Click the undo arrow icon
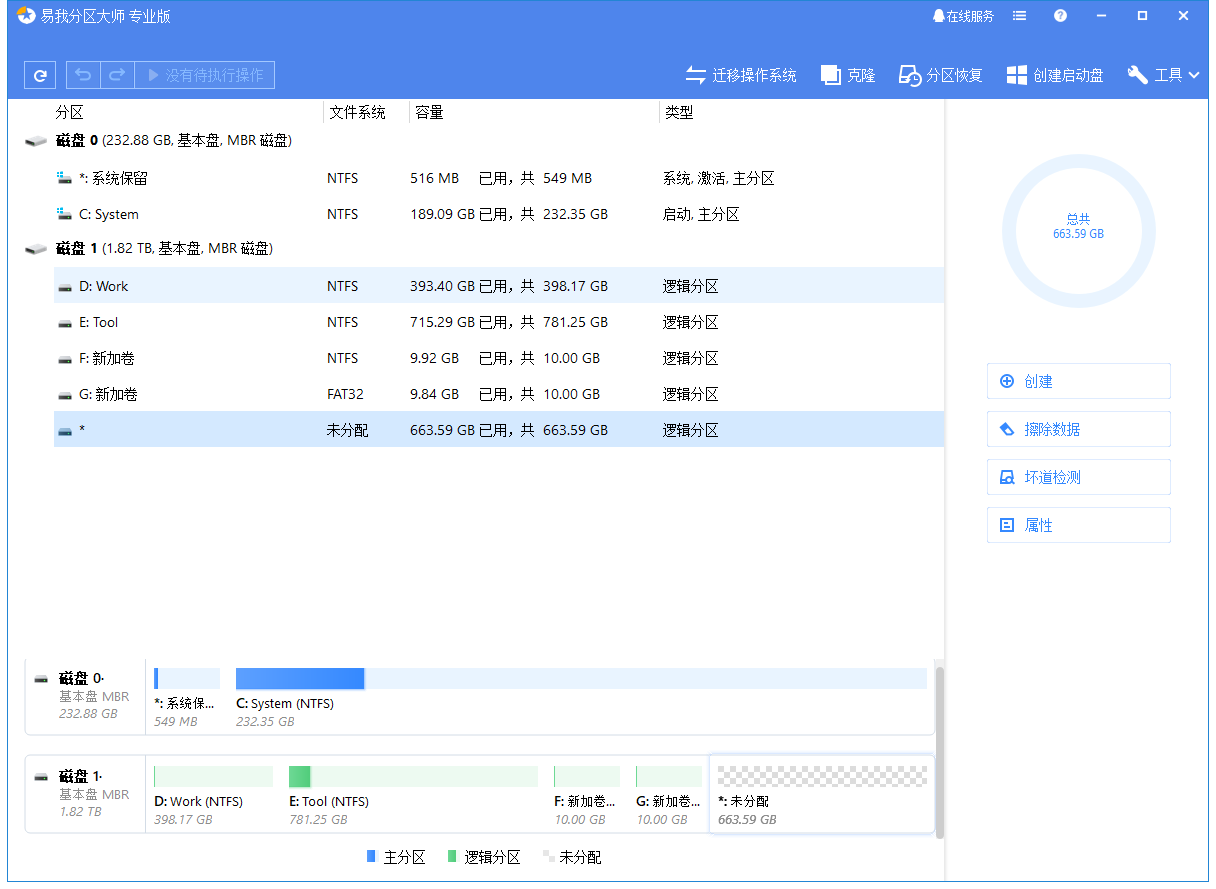This screenshot has height=889, width=1216. point(83,75)
